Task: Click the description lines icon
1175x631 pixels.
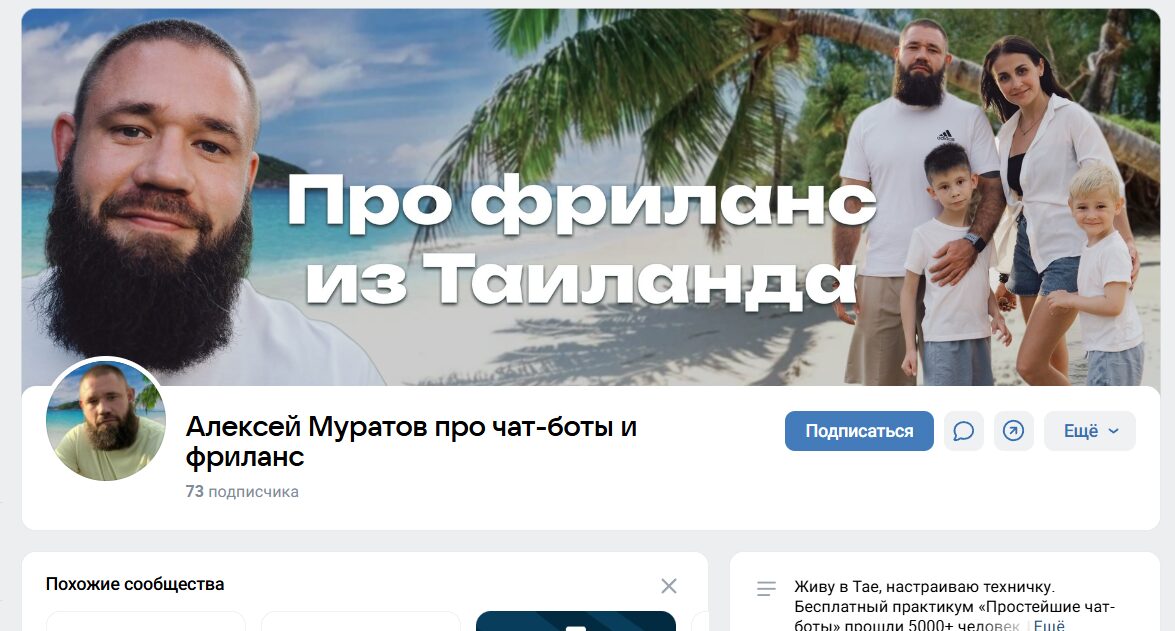Action: click(x=767, y=589)
